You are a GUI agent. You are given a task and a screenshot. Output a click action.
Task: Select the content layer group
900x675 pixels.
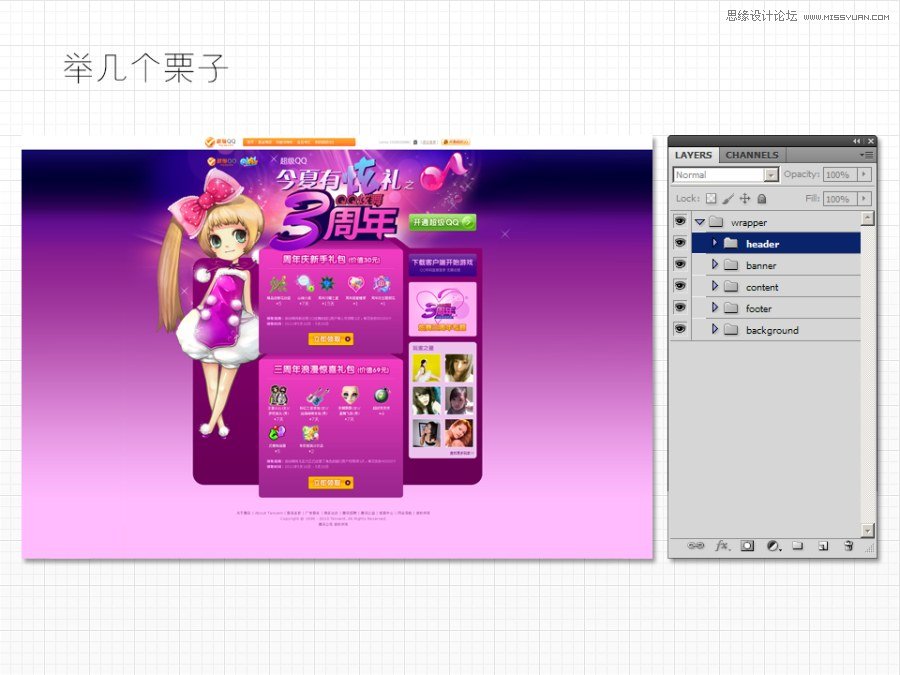click(775, 286)
